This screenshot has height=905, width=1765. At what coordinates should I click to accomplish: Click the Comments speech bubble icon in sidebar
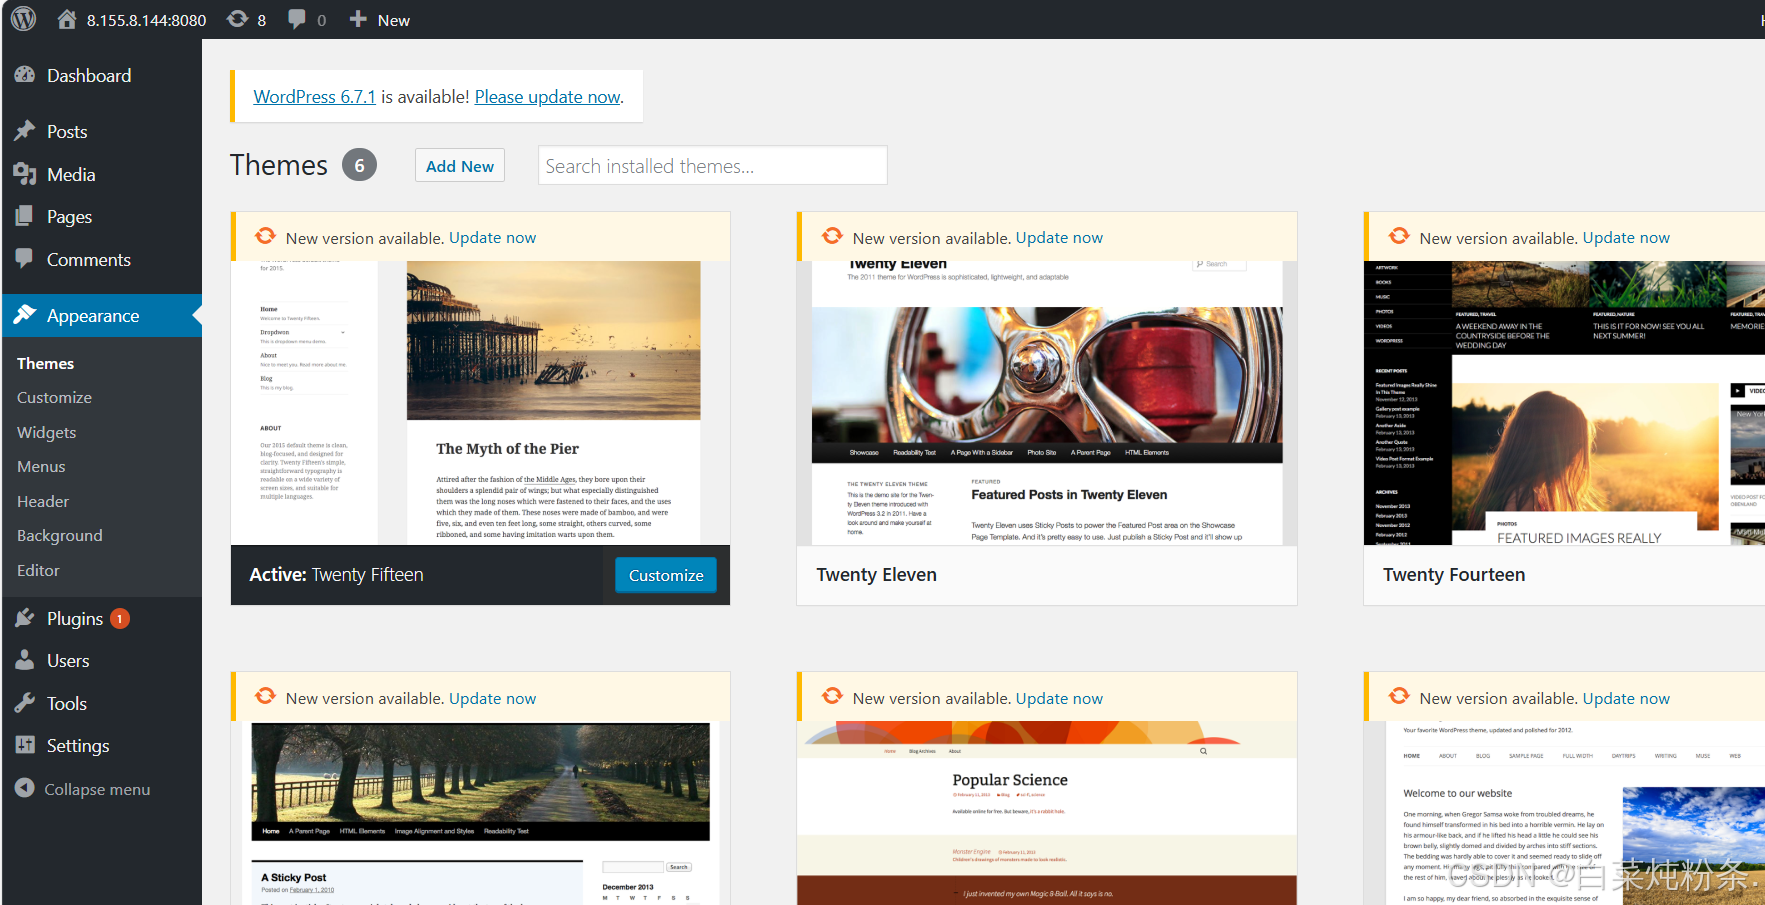pyautogui.click(x=25, y=258)
